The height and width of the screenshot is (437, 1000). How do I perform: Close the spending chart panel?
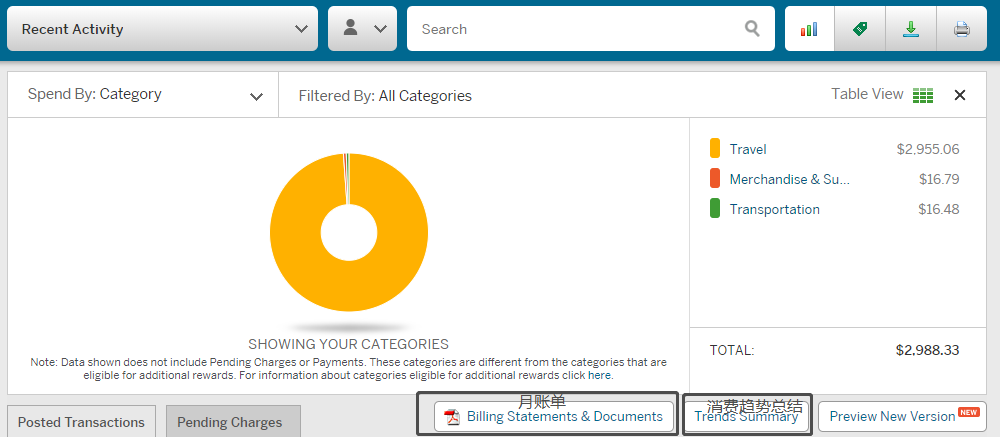(x=960, y=95)
